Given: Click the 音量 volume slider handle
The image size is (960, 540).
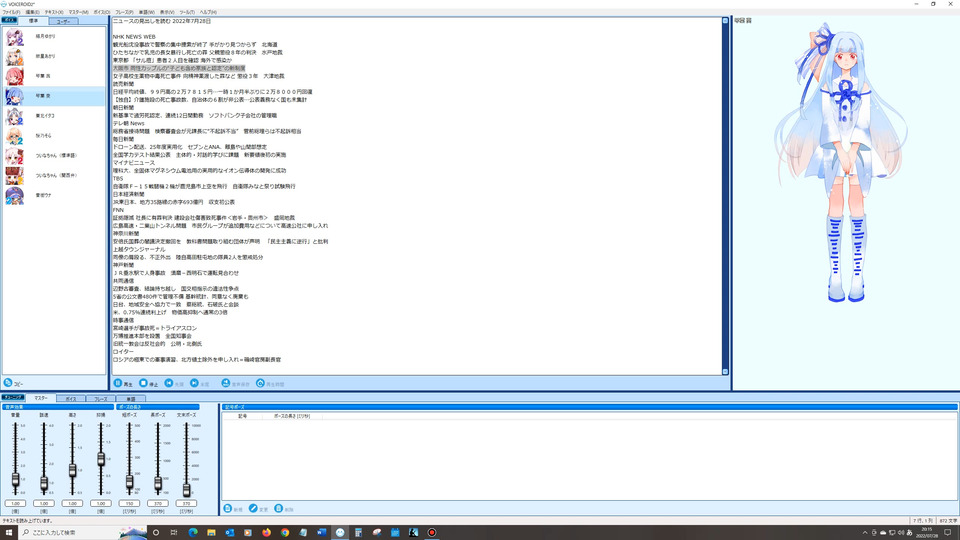Looking at the screenshot, I should pos(15,481).
